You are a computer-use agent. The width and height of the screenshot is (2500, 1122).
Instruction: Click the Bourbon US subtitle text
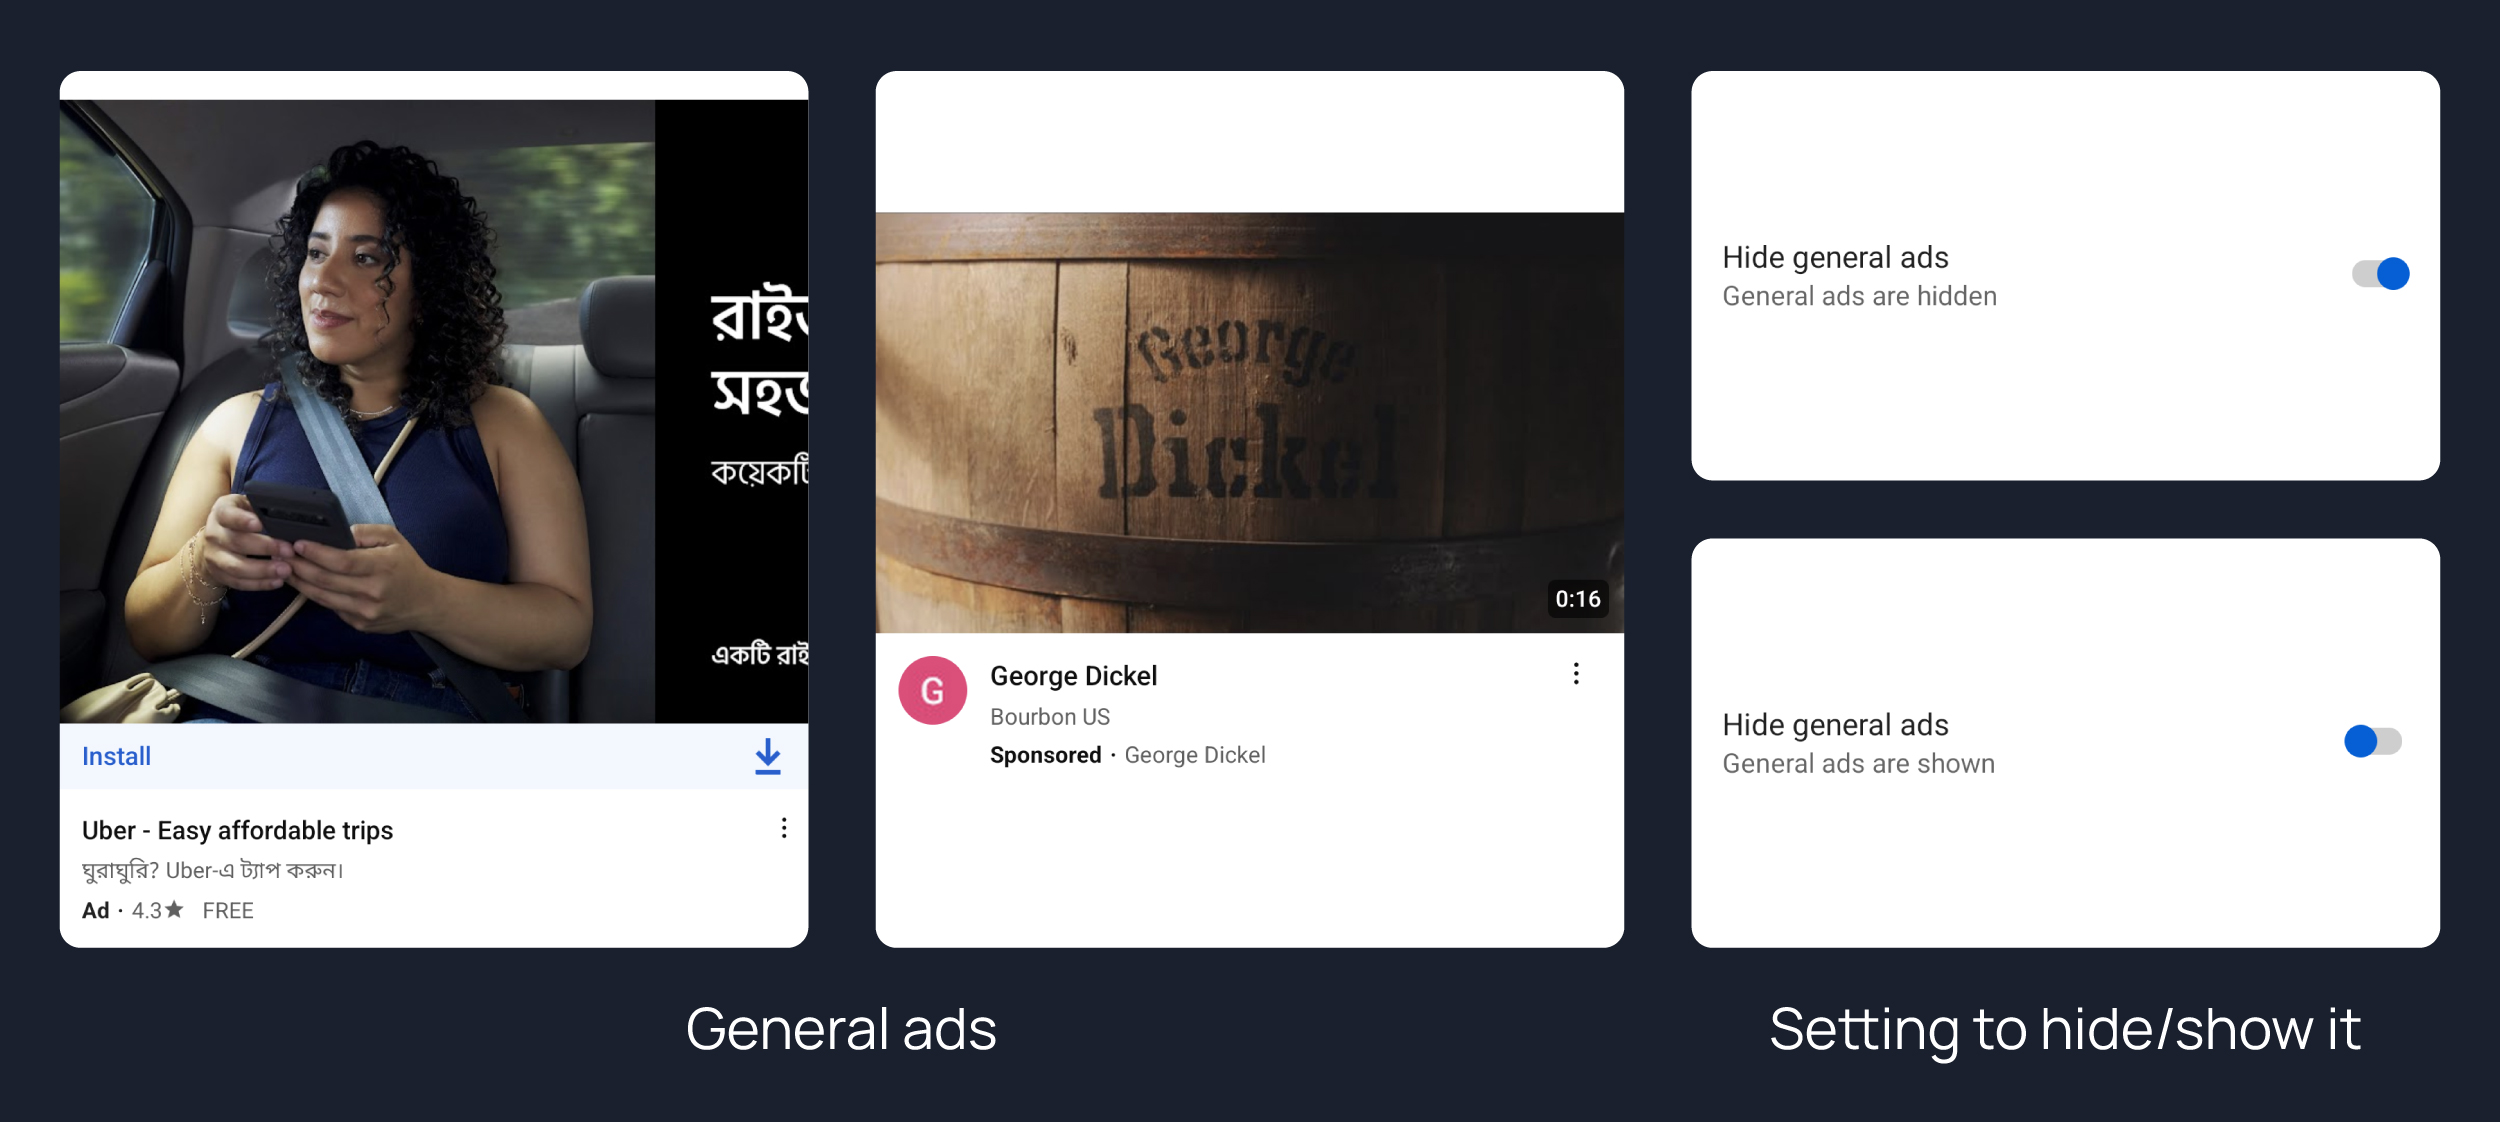[x=1049, y=717]
